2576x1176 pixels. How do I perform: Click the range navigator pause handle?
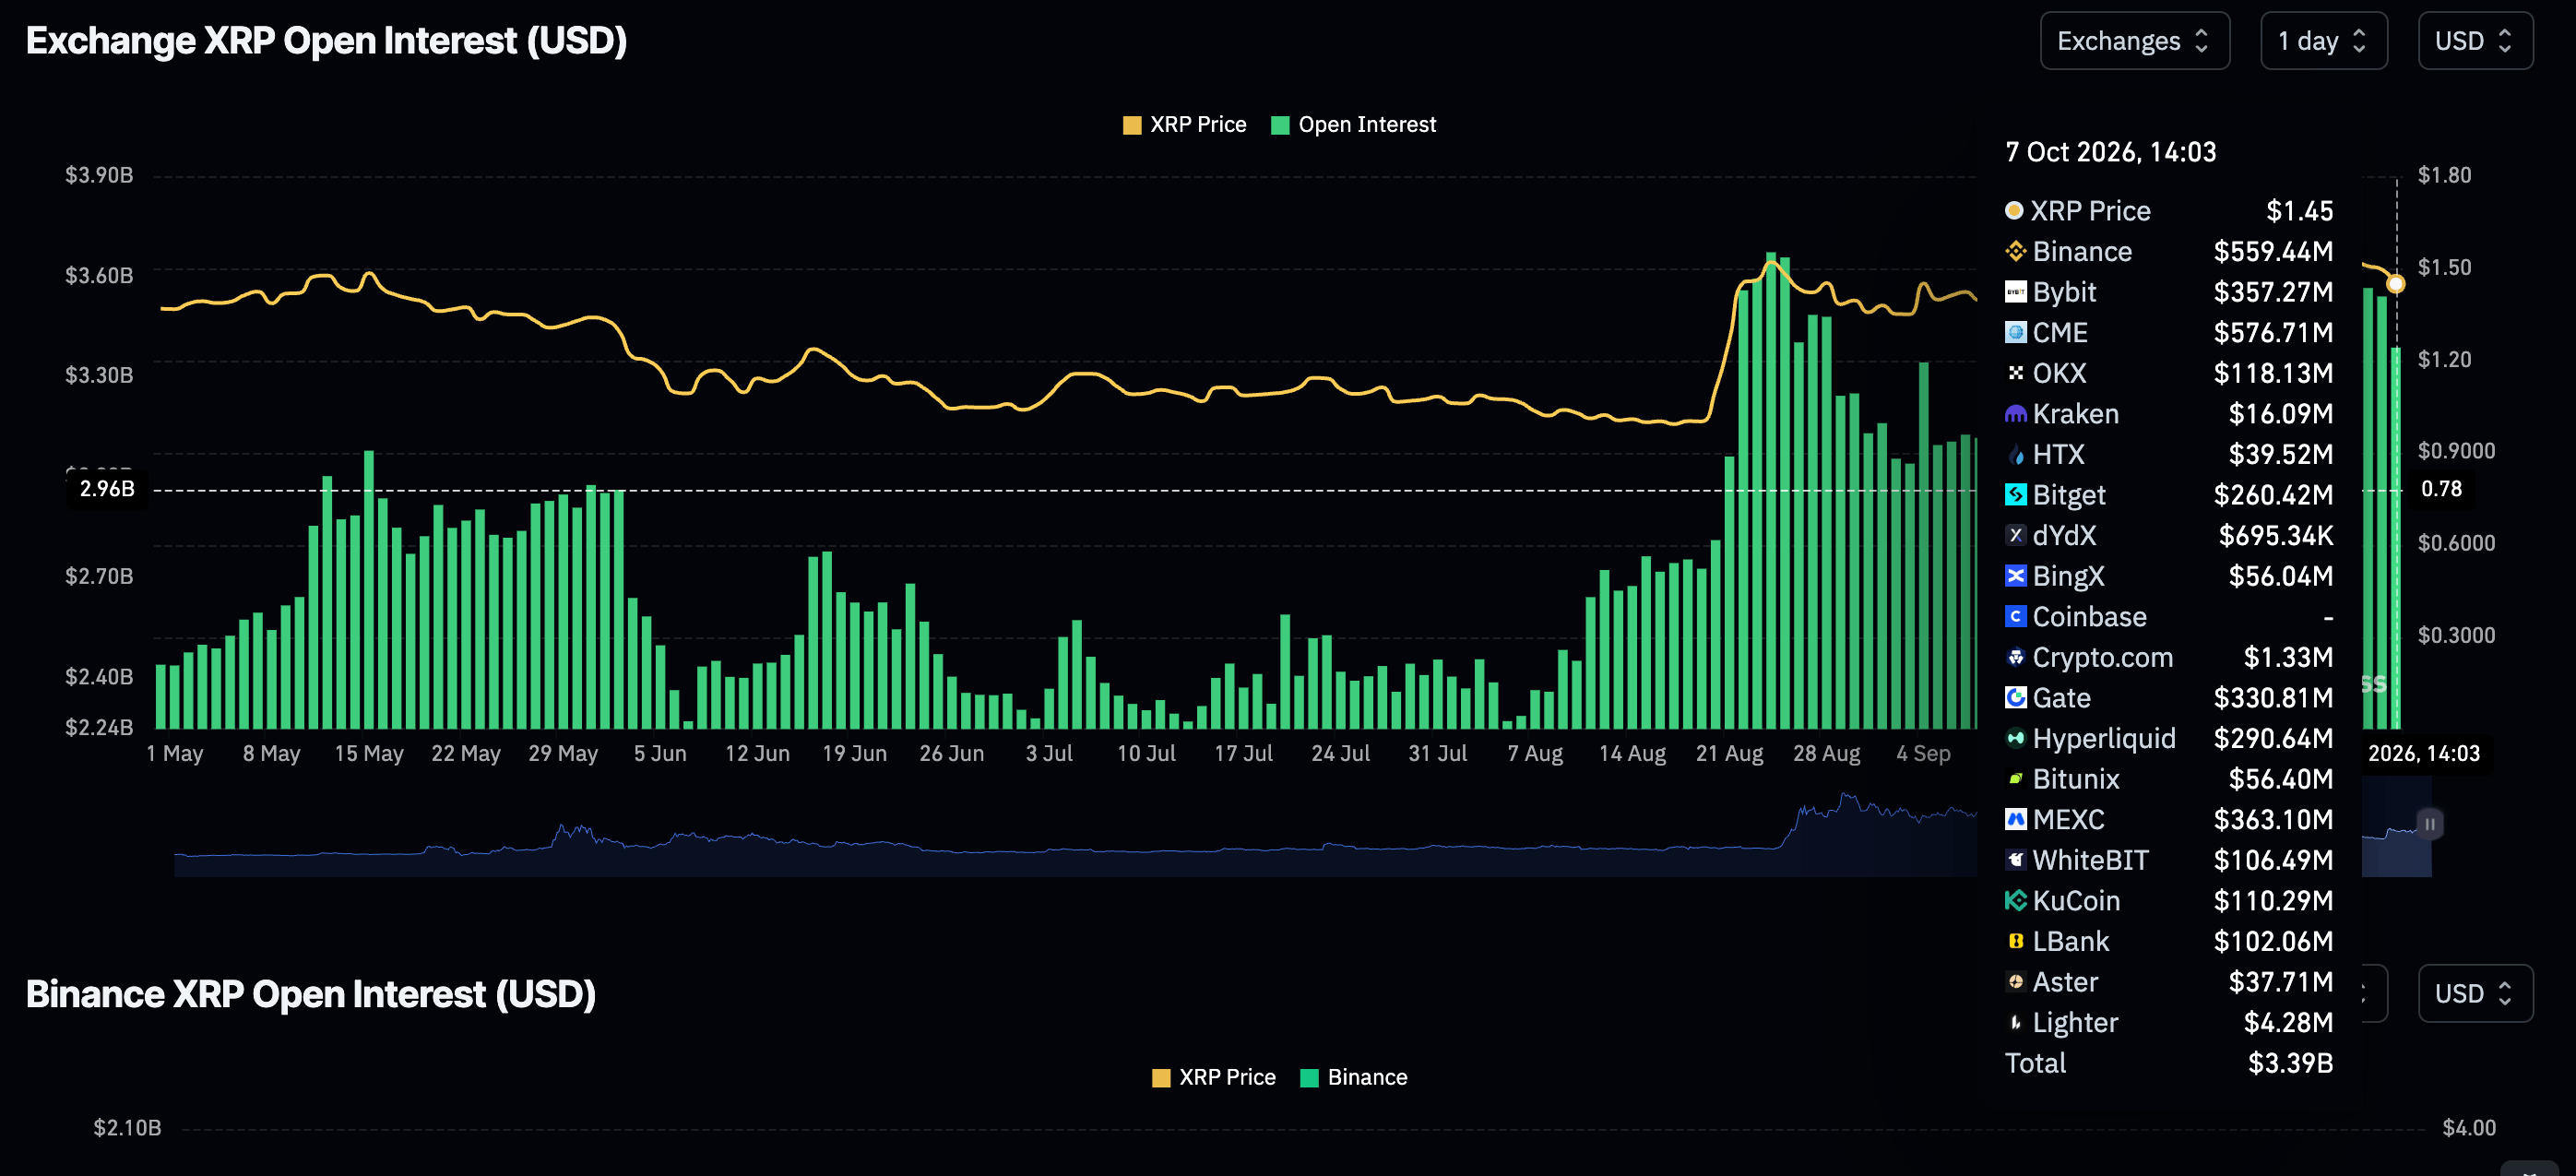click(x=2430, y=824)
